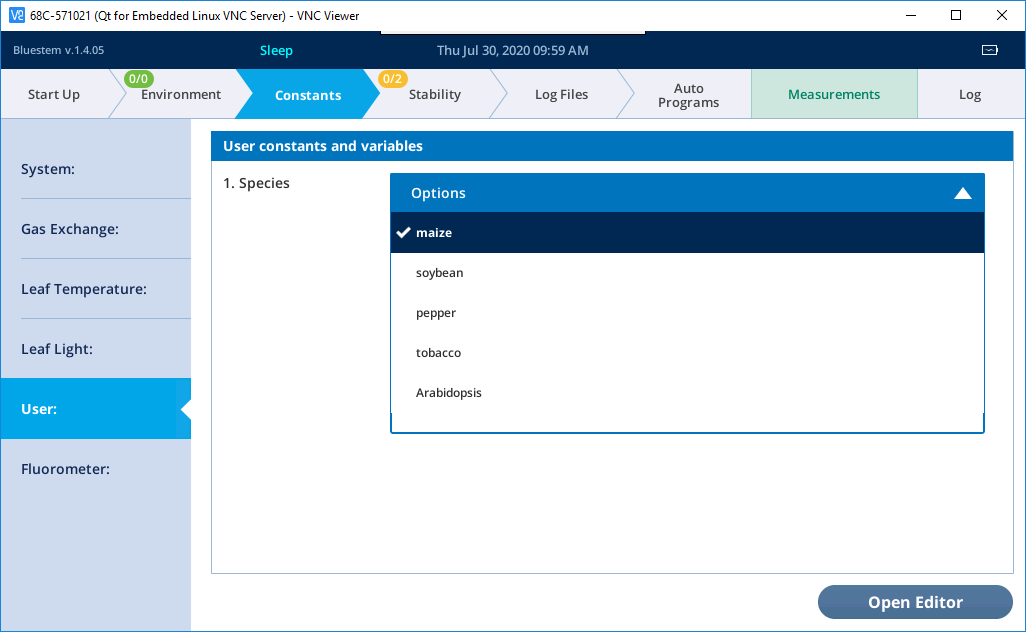Image resolution: width=1026 pixels, height=632 pixels.
Task: Minimize the VNC Viewer window
Action: pyautogui.click(x=910, y=15)
